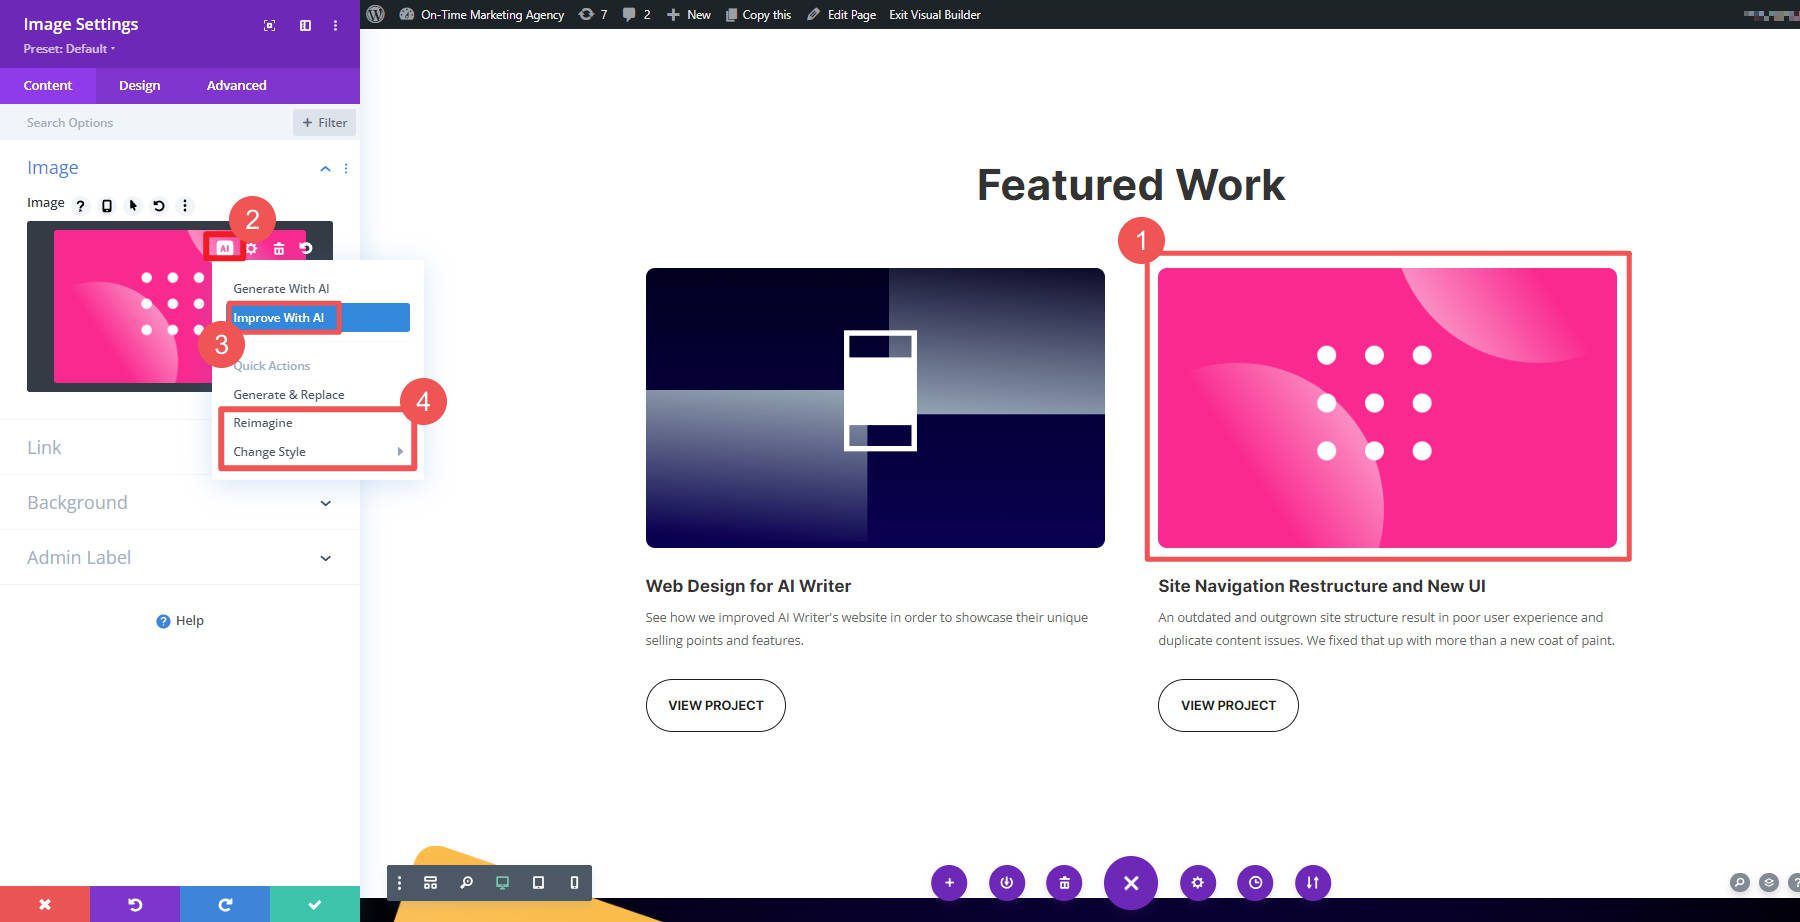Open the image upload settings gear icon

point(251,247)
